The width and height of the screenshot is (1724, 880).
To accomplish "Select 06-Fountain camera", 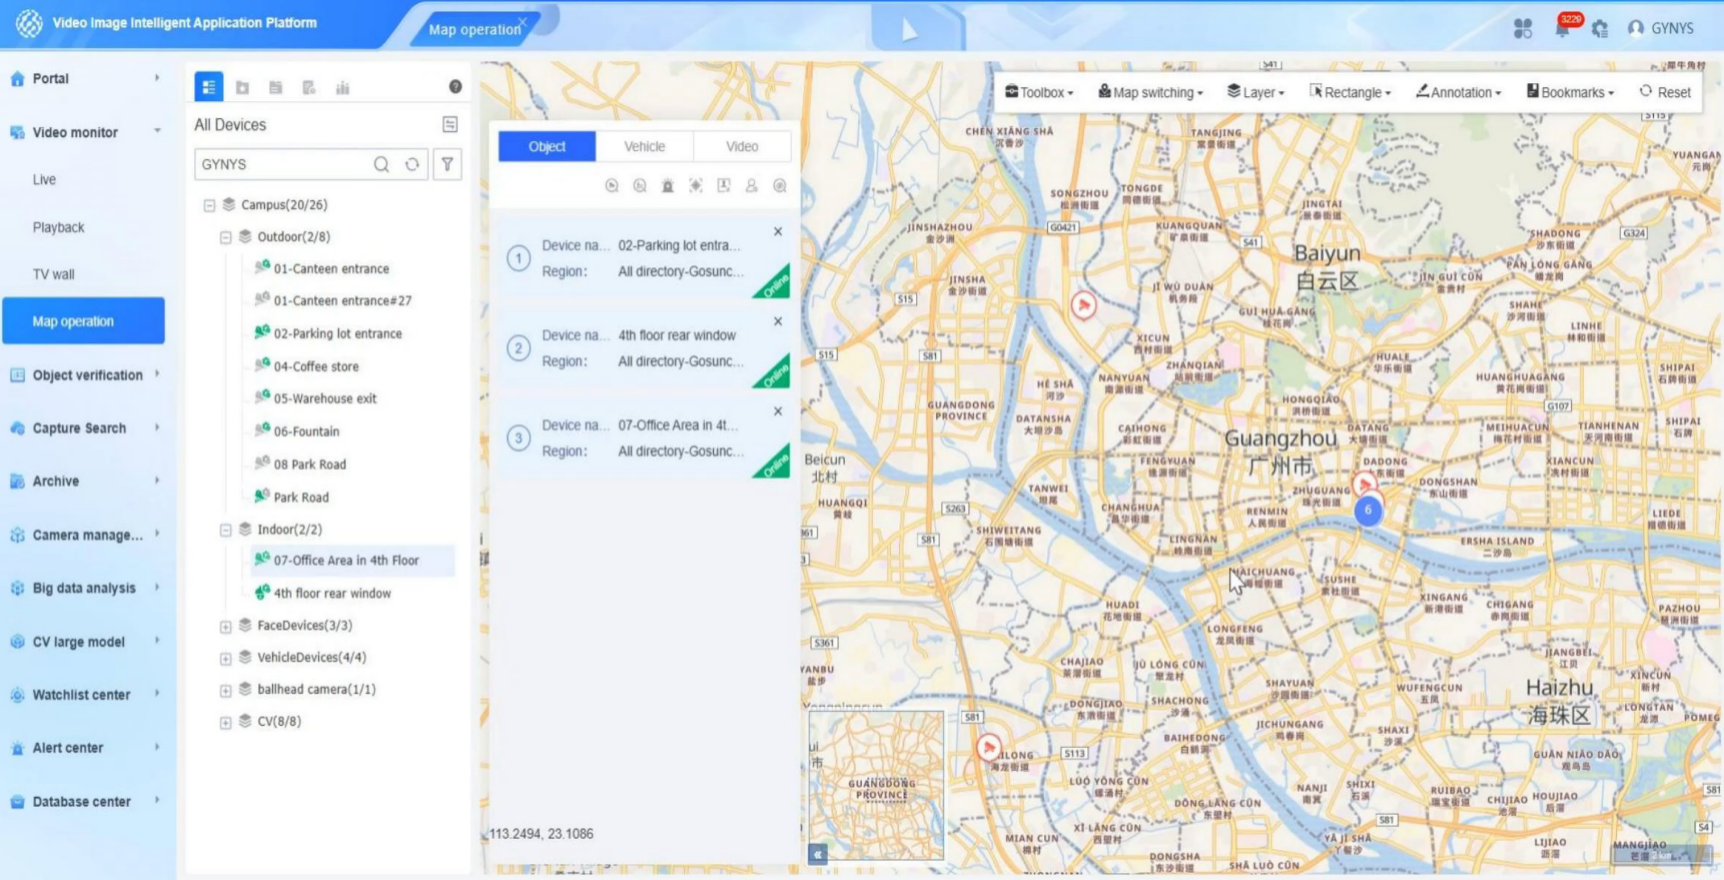I will pyautogui.click(x=306, y=432).
